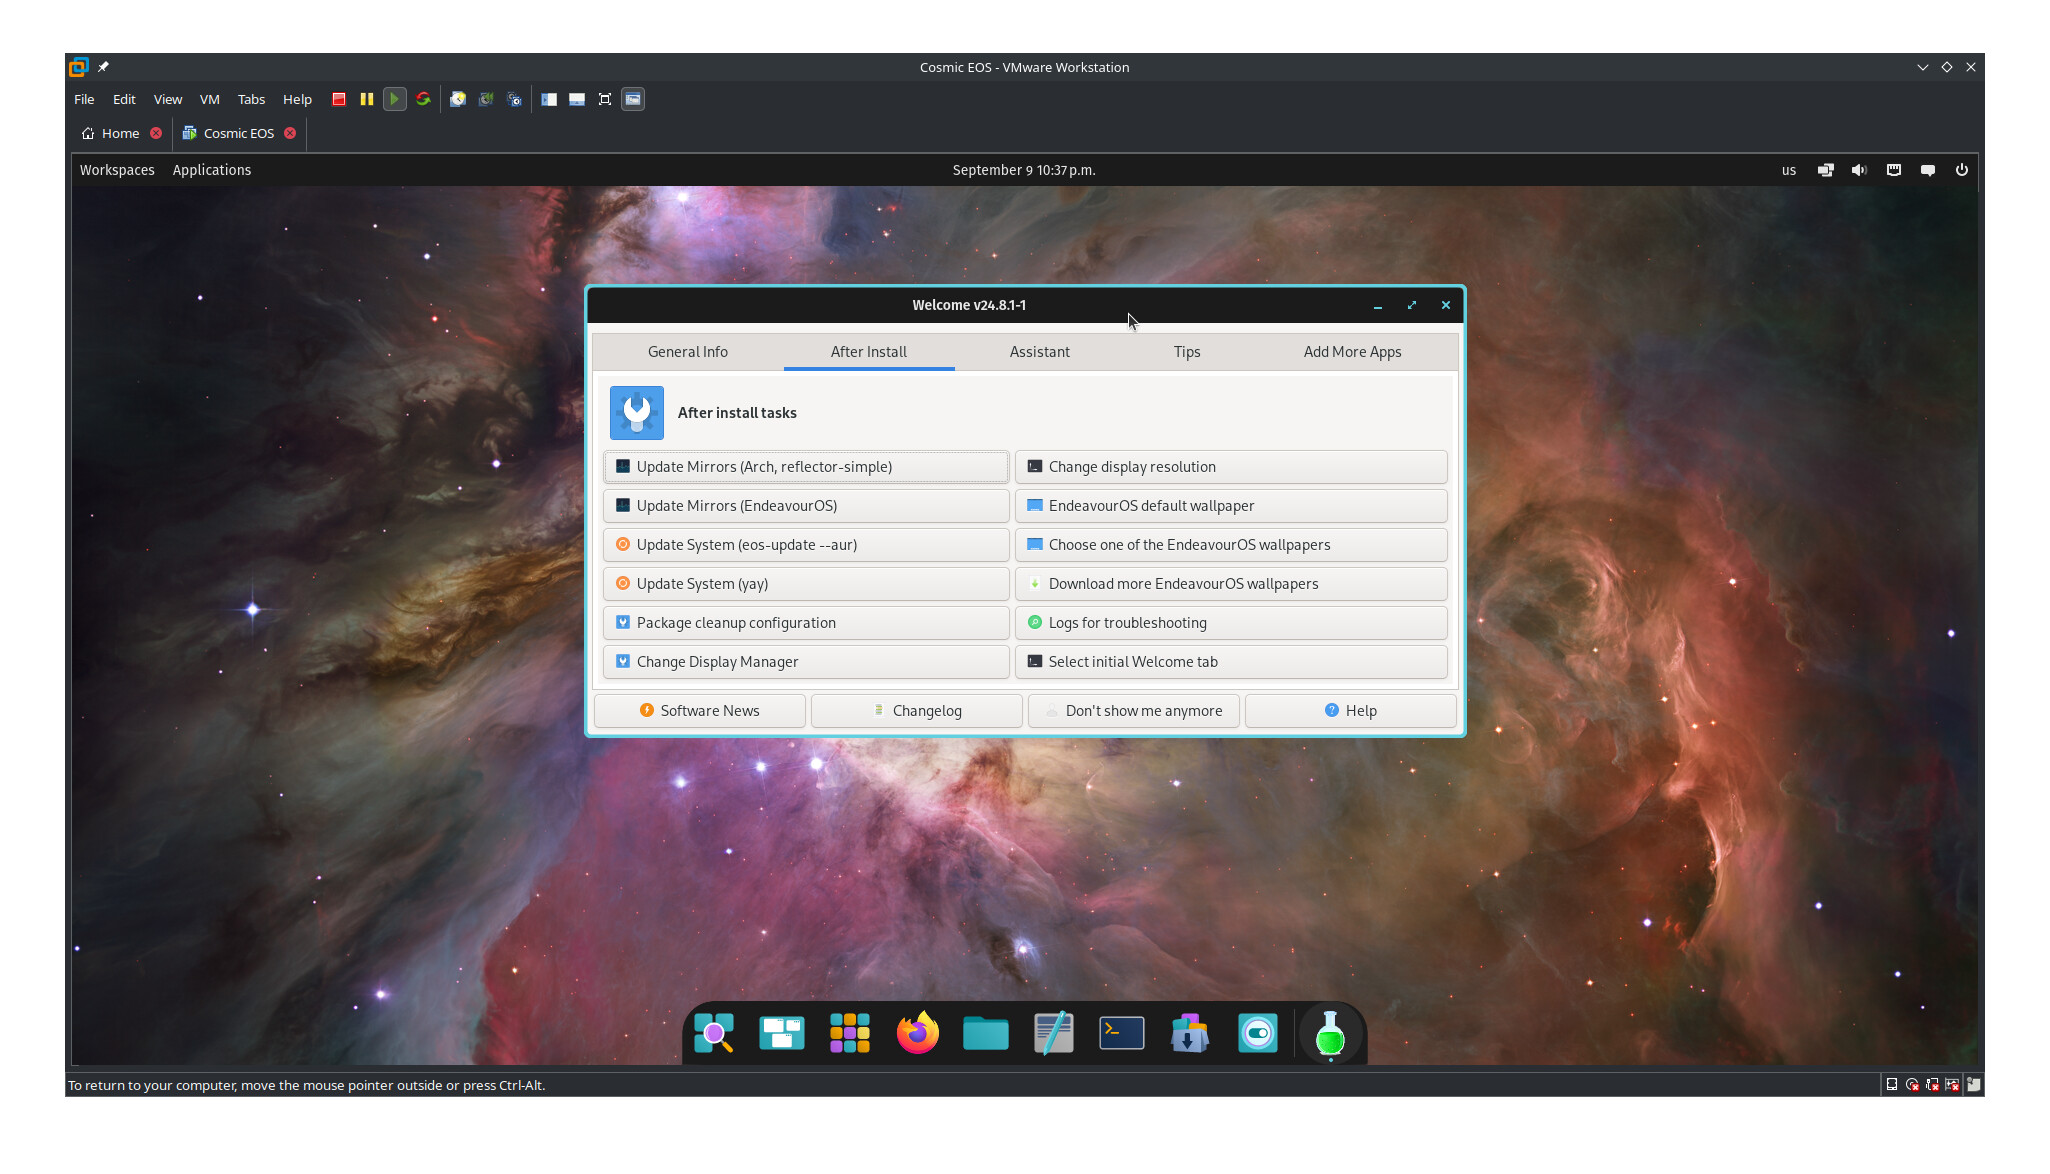Click Change display resolution
This screenshot has height=1174, width=2050.
[x=1231, y=467]
